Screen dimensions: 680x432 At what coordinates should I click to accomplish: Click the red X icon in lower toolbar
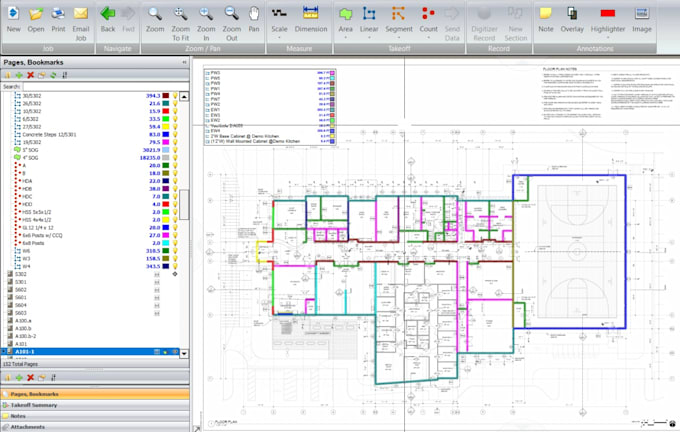coord(30,377)
